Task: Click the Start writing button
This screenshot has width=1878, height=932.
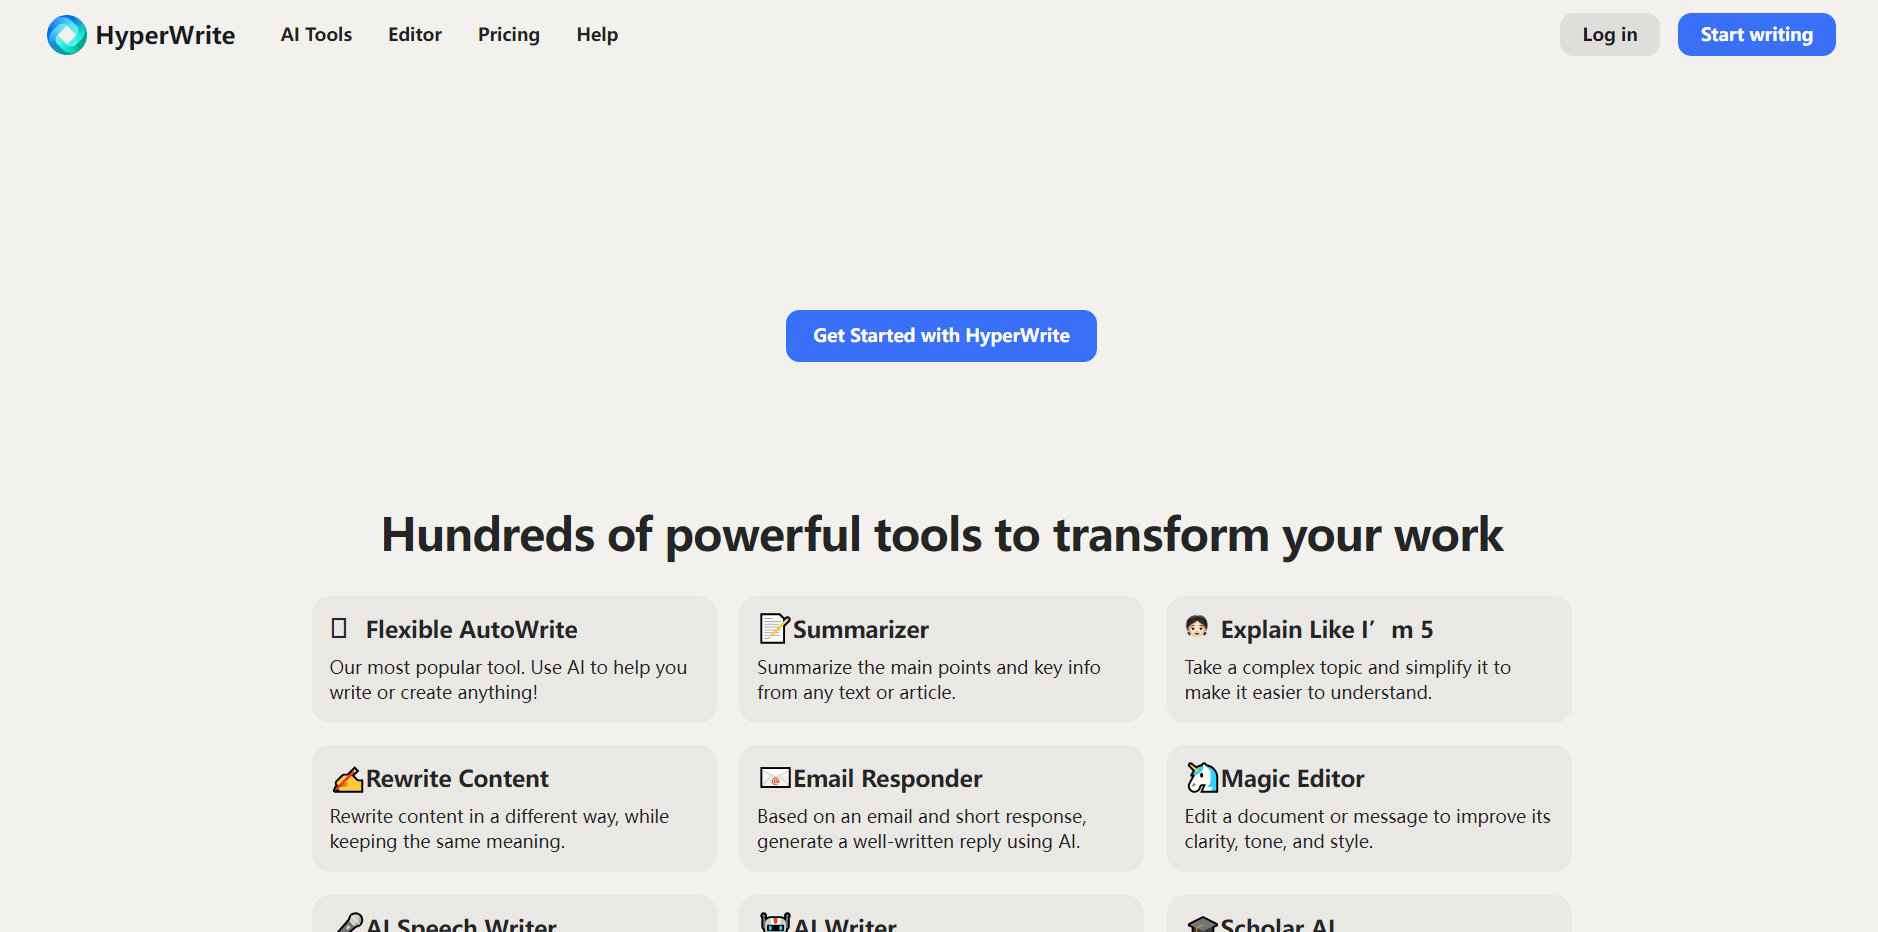Action: (1757, 35)
